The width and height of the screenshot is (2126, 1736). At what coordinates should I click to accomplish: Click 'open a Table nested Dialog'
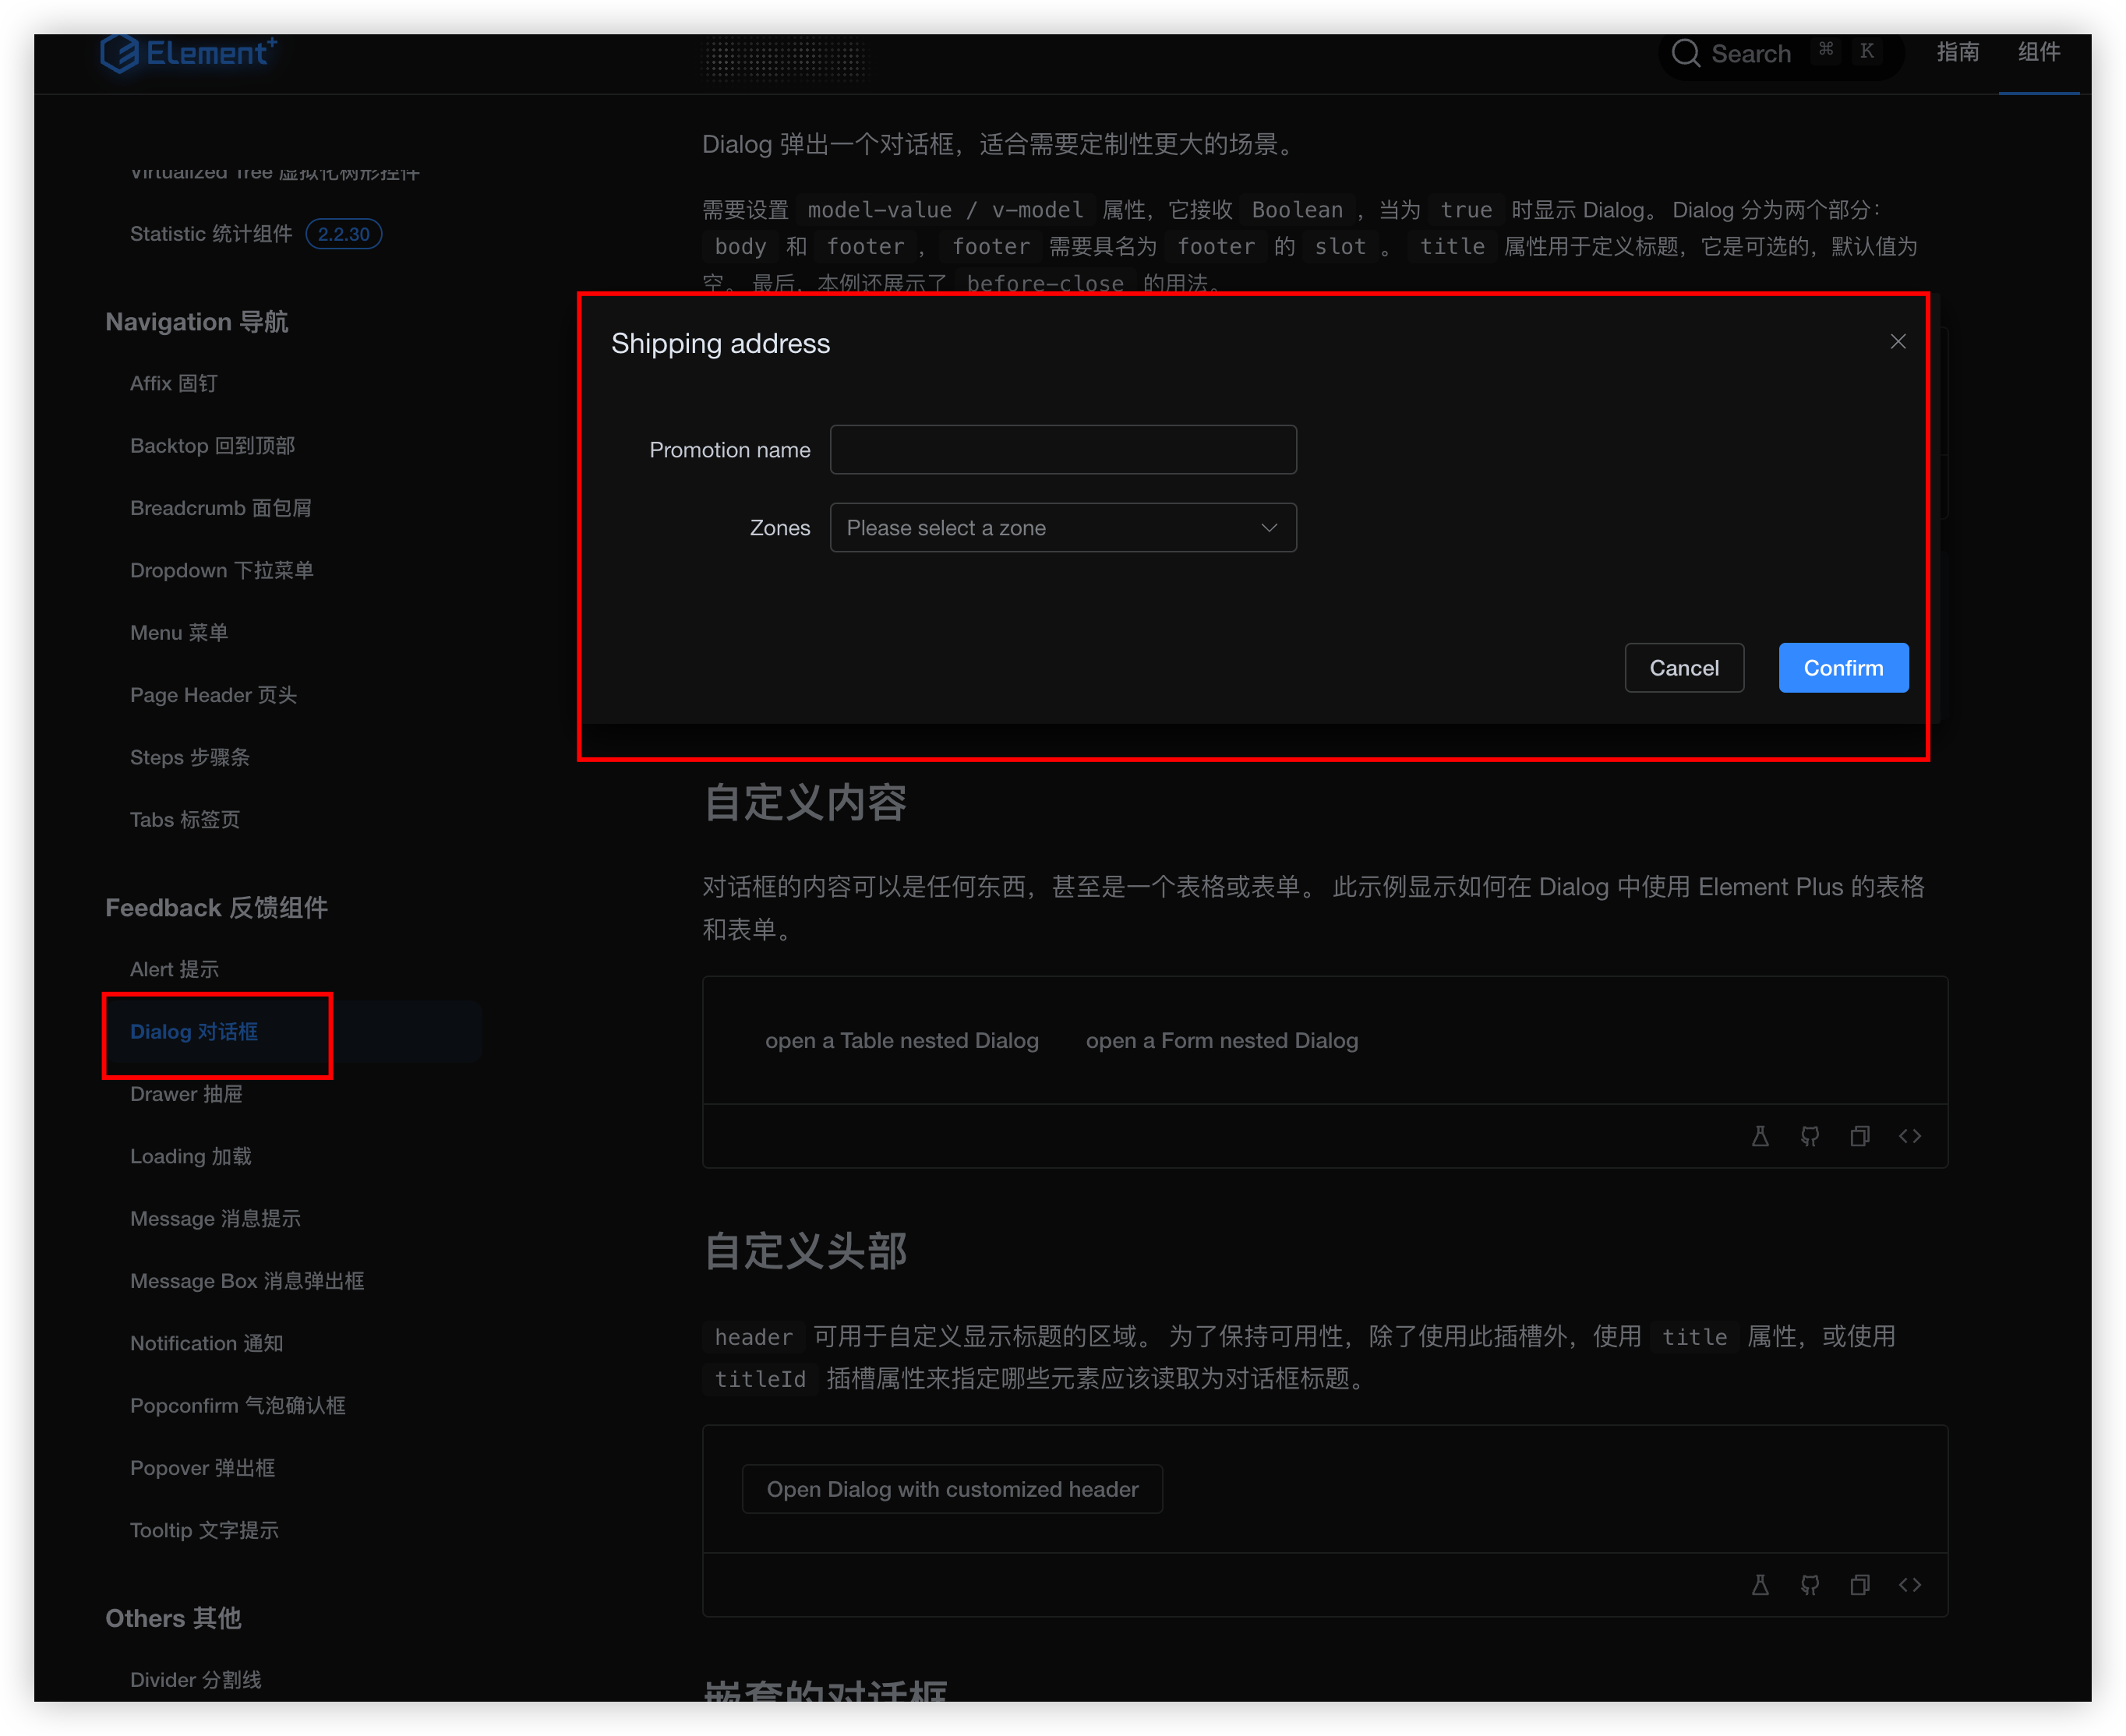coord(901,1040)
